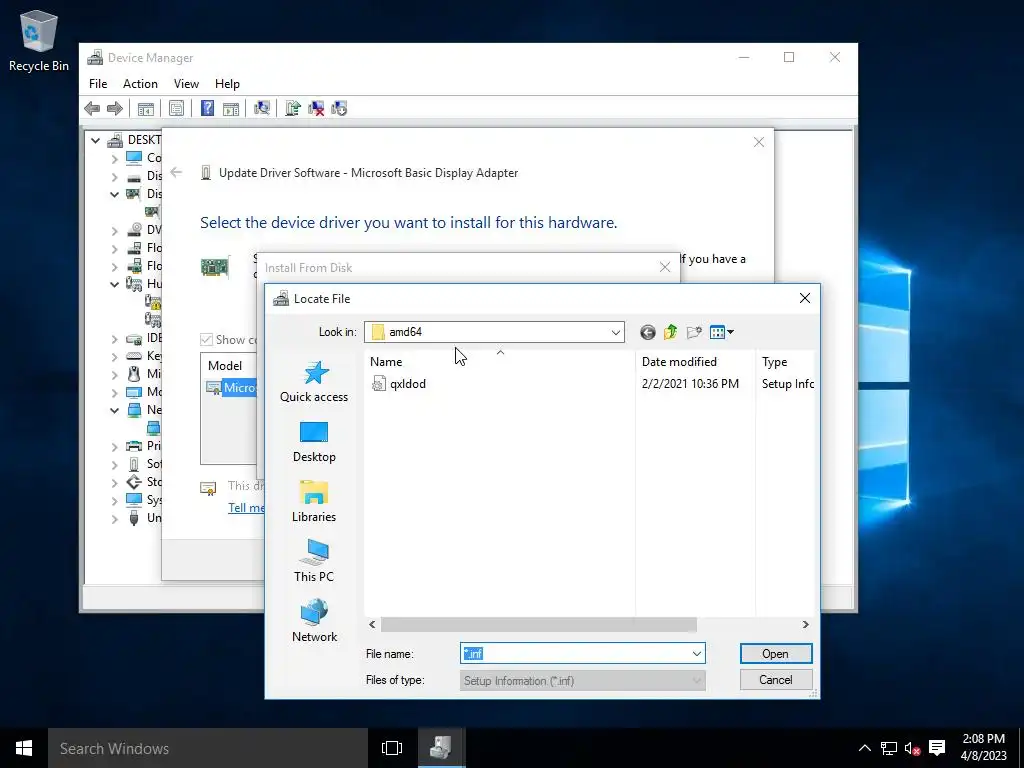Toggle Show compatible hardware checkbox

[206, 340]
